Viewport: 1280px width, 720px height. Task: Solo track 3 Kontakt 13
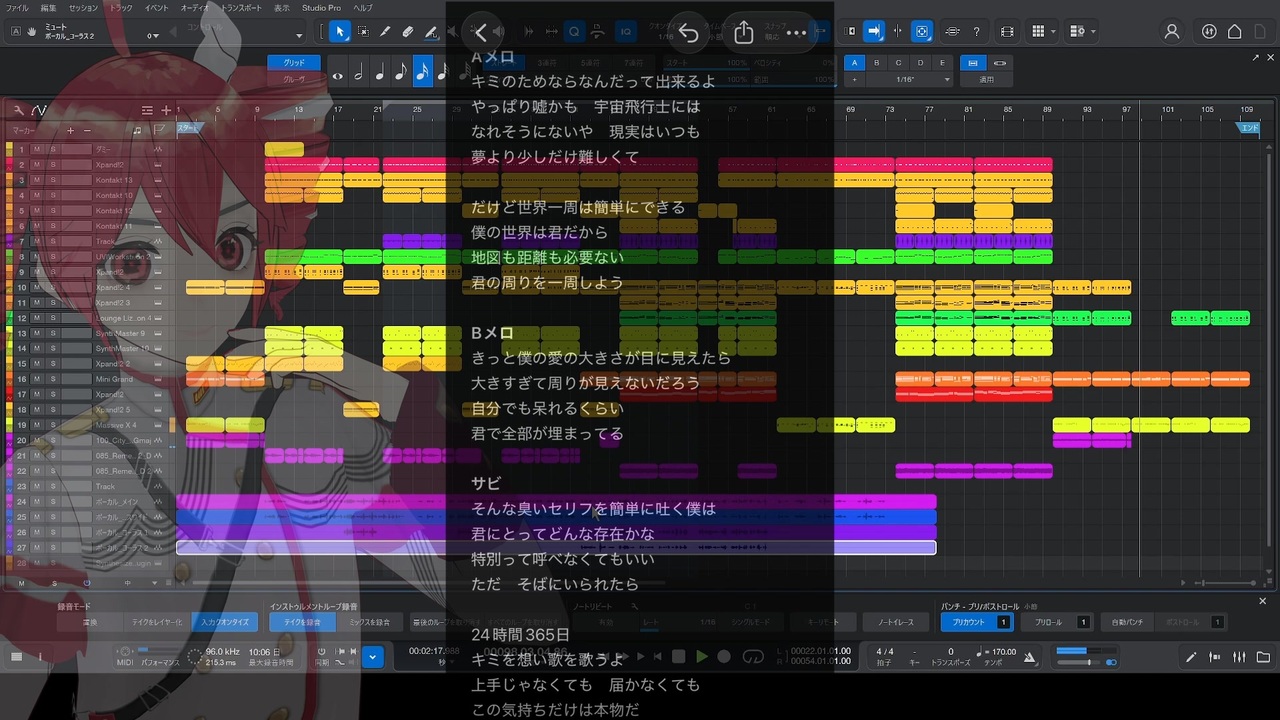pos(53,180)
